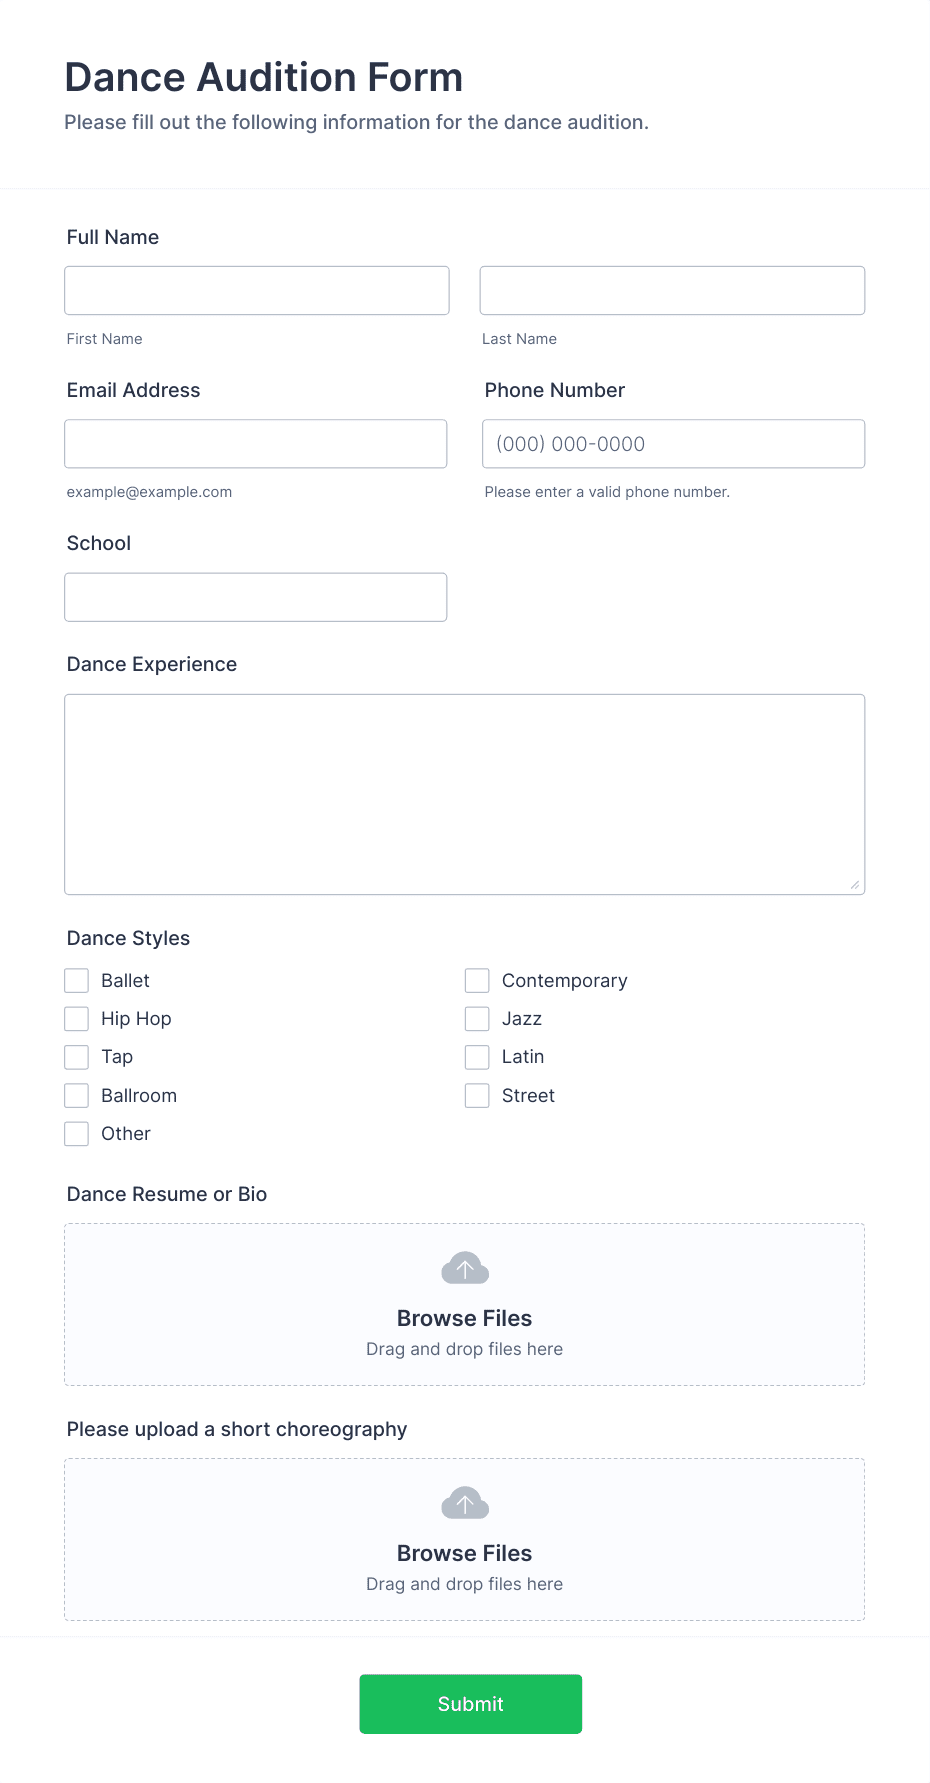Check the Latin dance style

tap(476, 1056)
